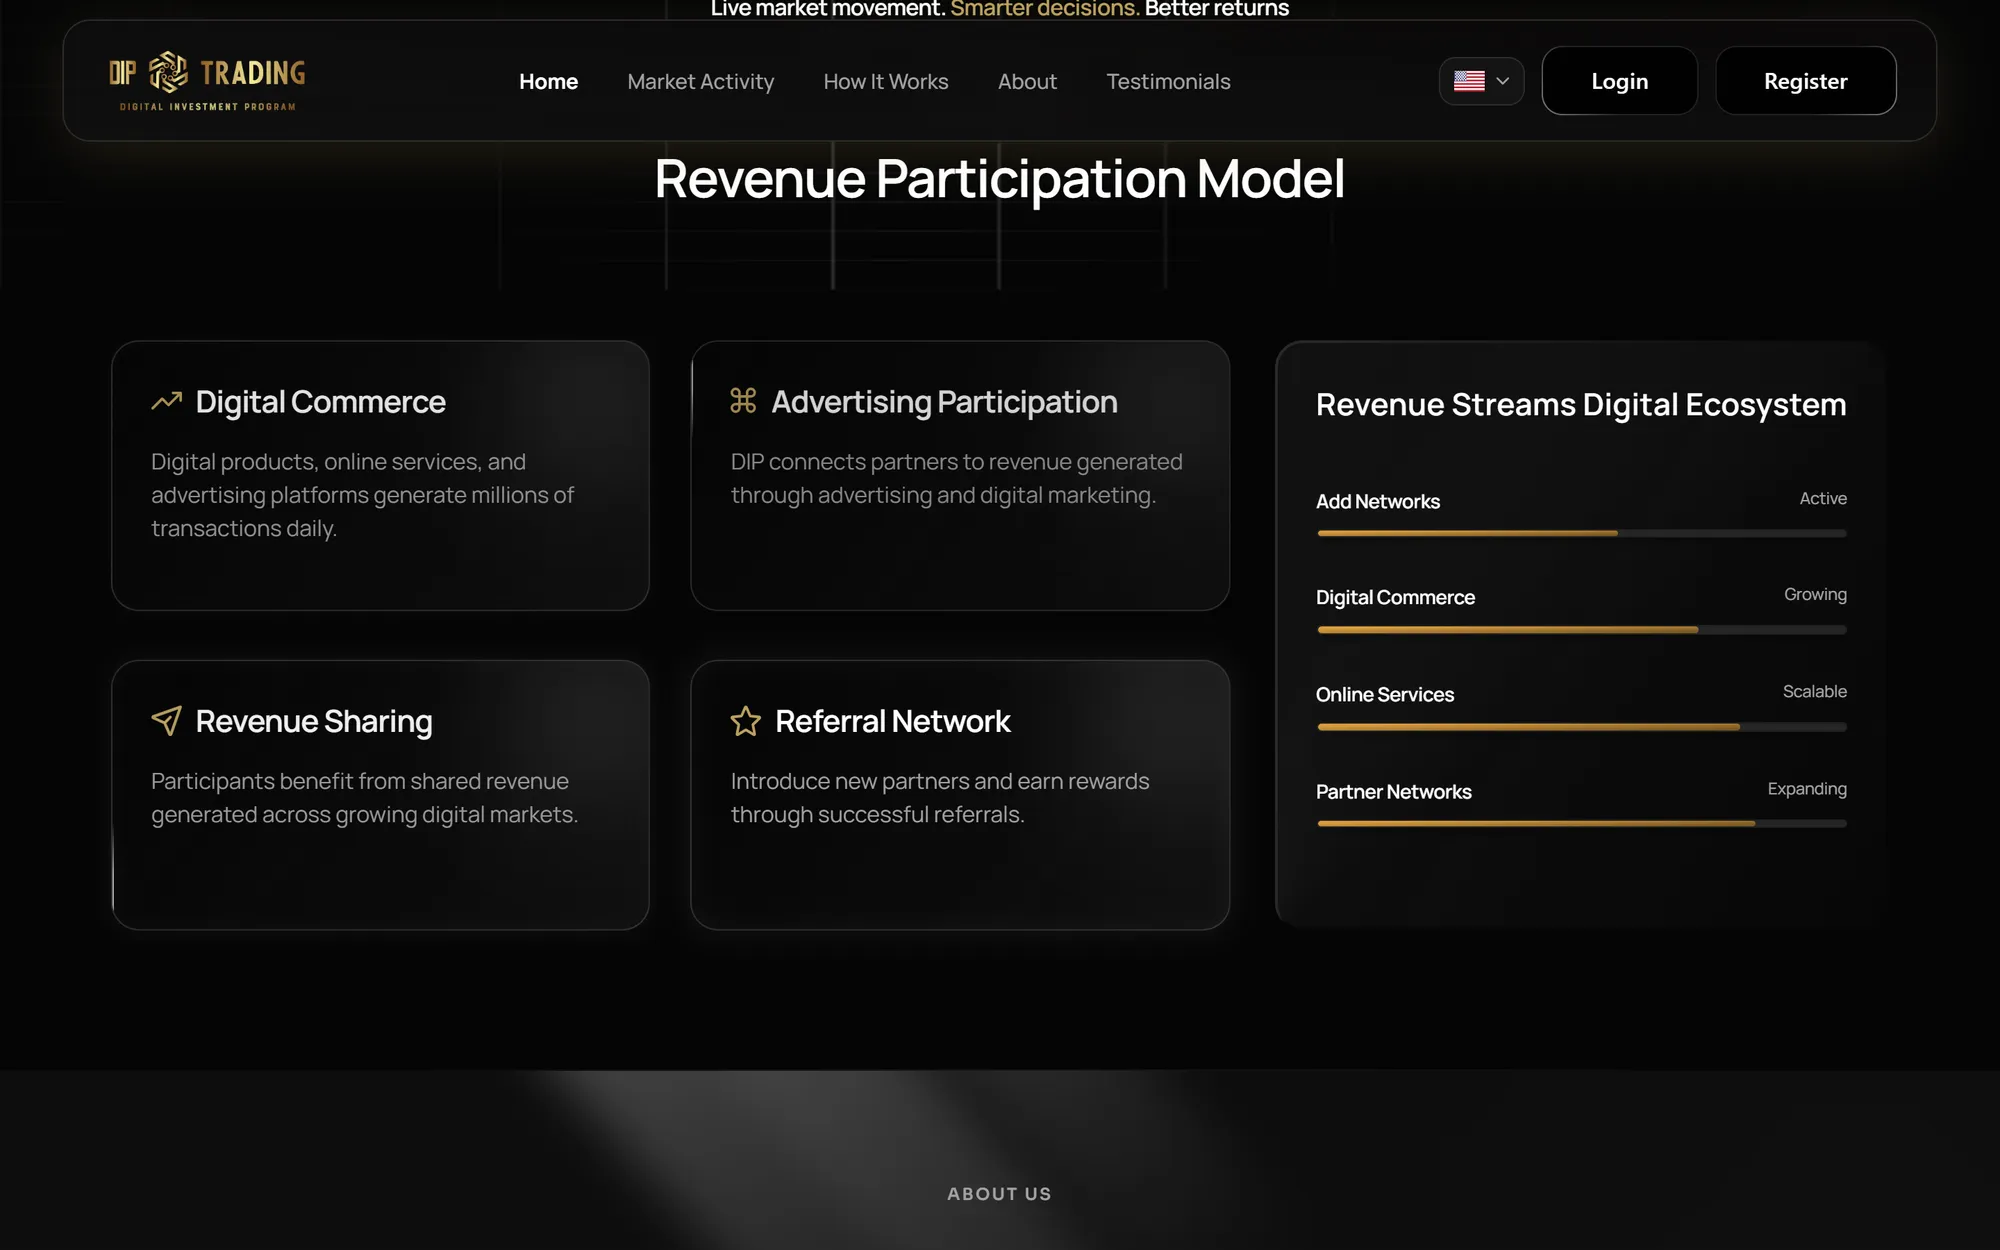Click the Add Networks progress bar
Image resolution: width=2000 pixels, height=1250 pixels.
(1581, 533)
